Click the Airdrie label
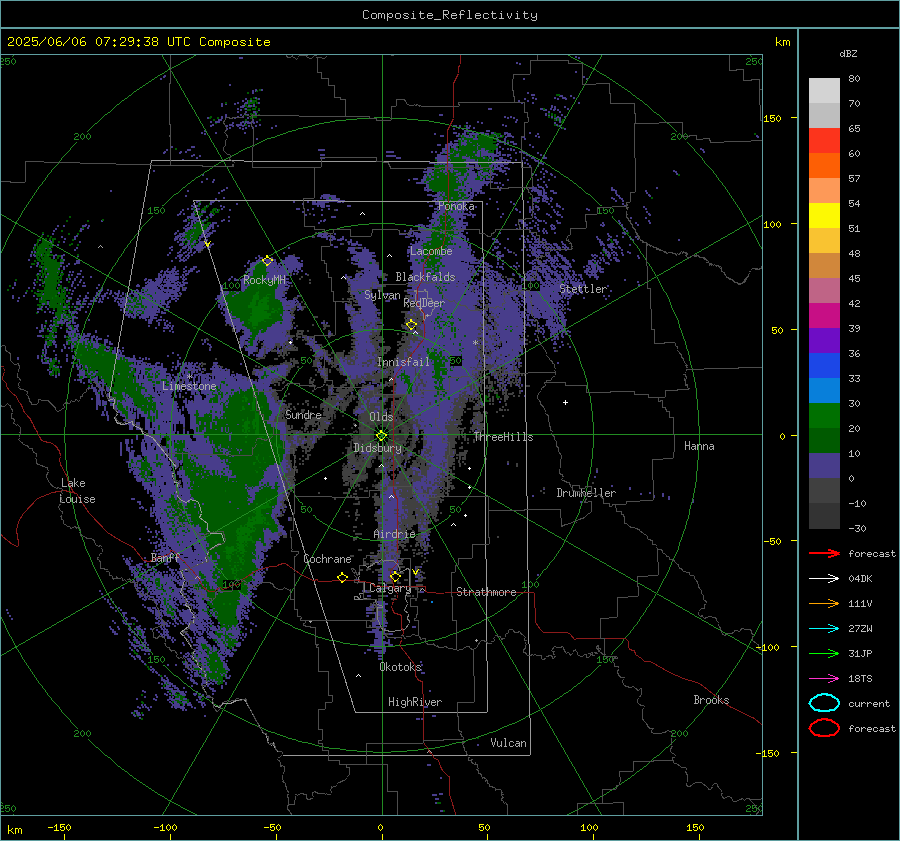Screen dimensions: 900x841 pos(394,534)
